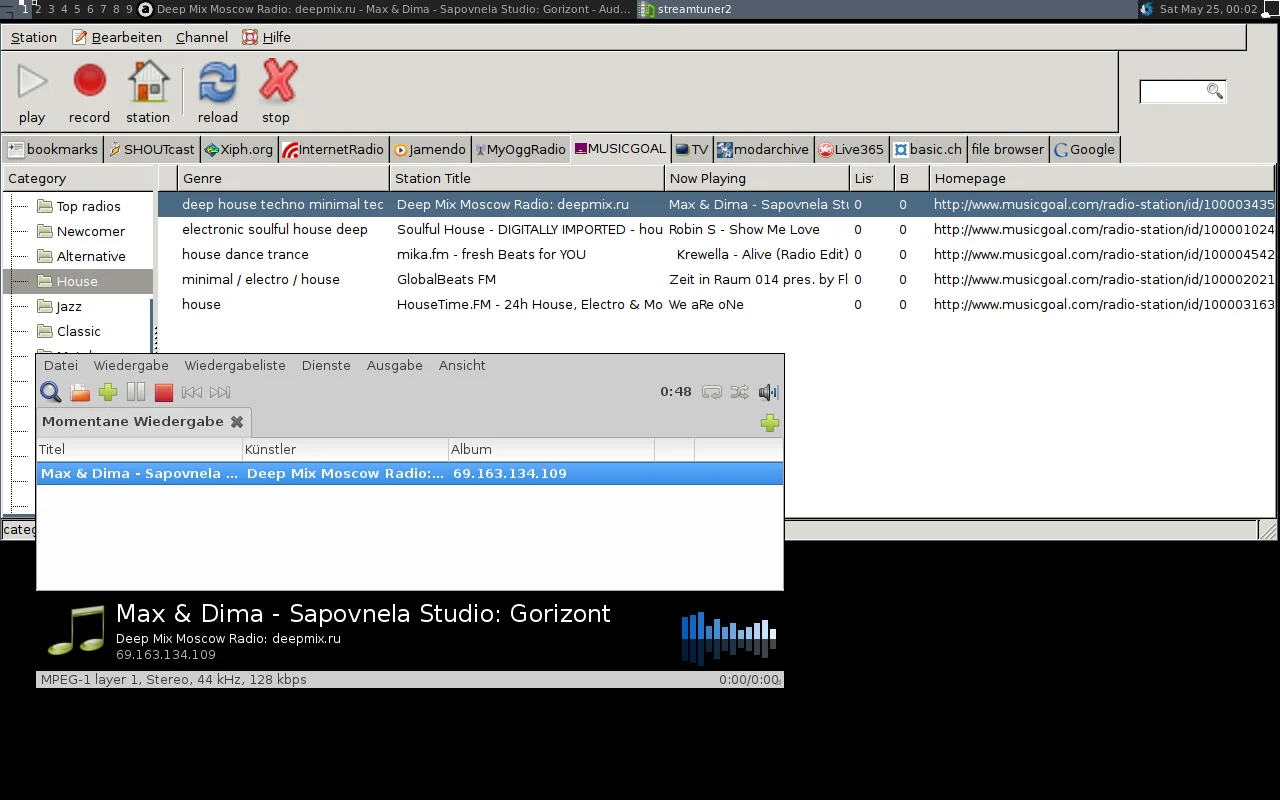
Task: Click the open files folder icon in Audacious
Action: tap(80, 392)
